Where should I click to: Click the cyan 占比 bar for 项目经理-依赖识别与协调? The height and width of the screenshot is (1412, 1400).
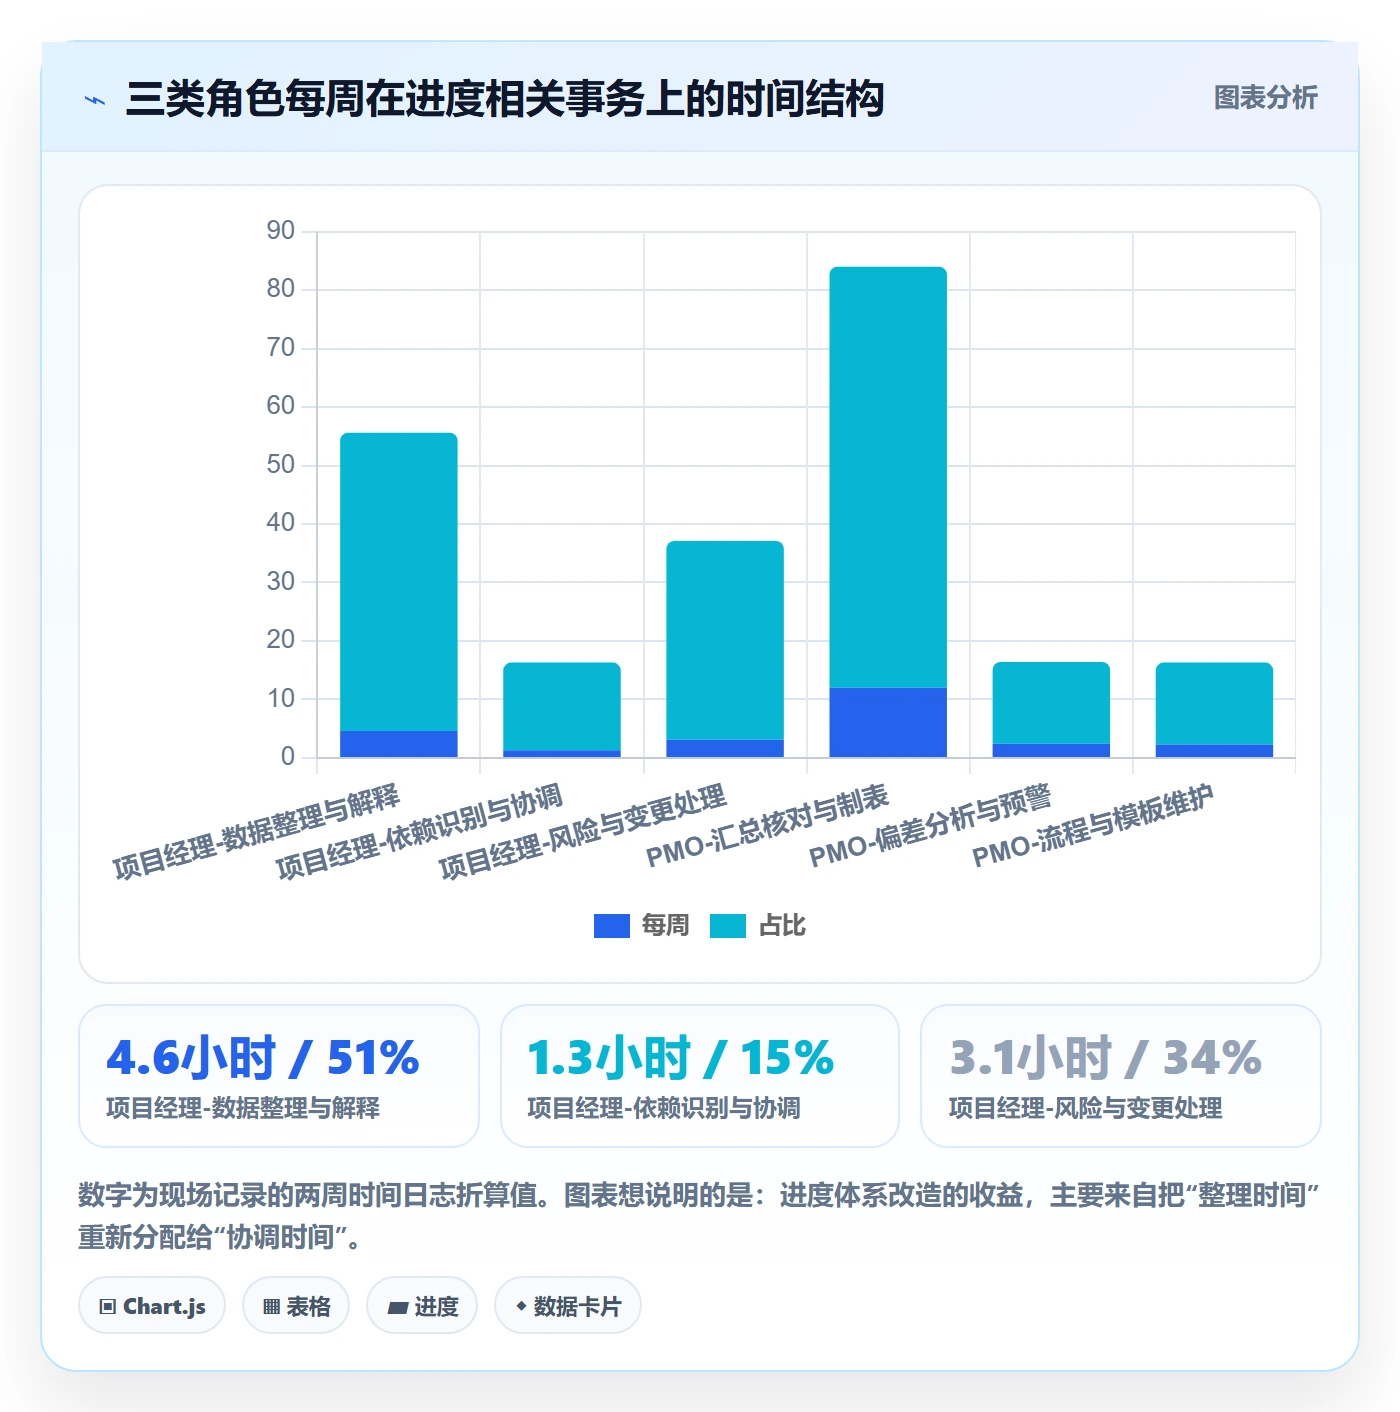[562, 706]
